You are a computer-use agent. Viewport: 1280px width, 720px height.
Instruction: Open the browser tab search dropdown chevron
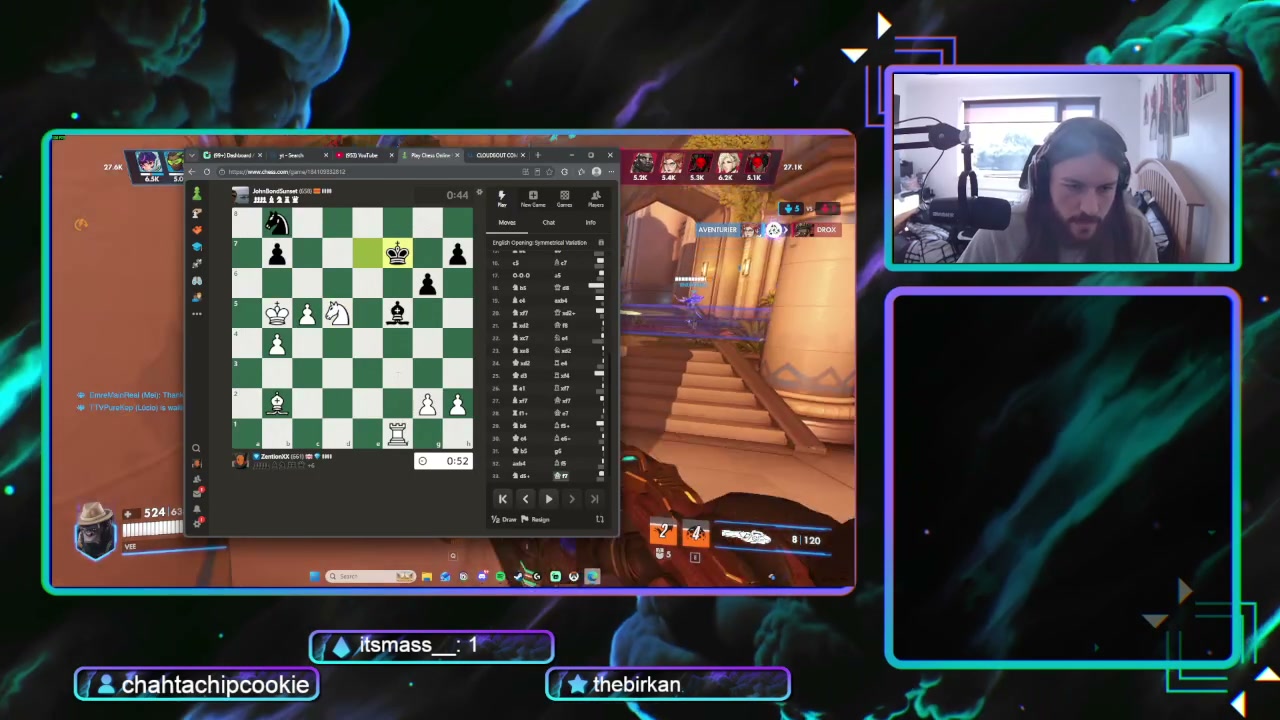point(192,155)
